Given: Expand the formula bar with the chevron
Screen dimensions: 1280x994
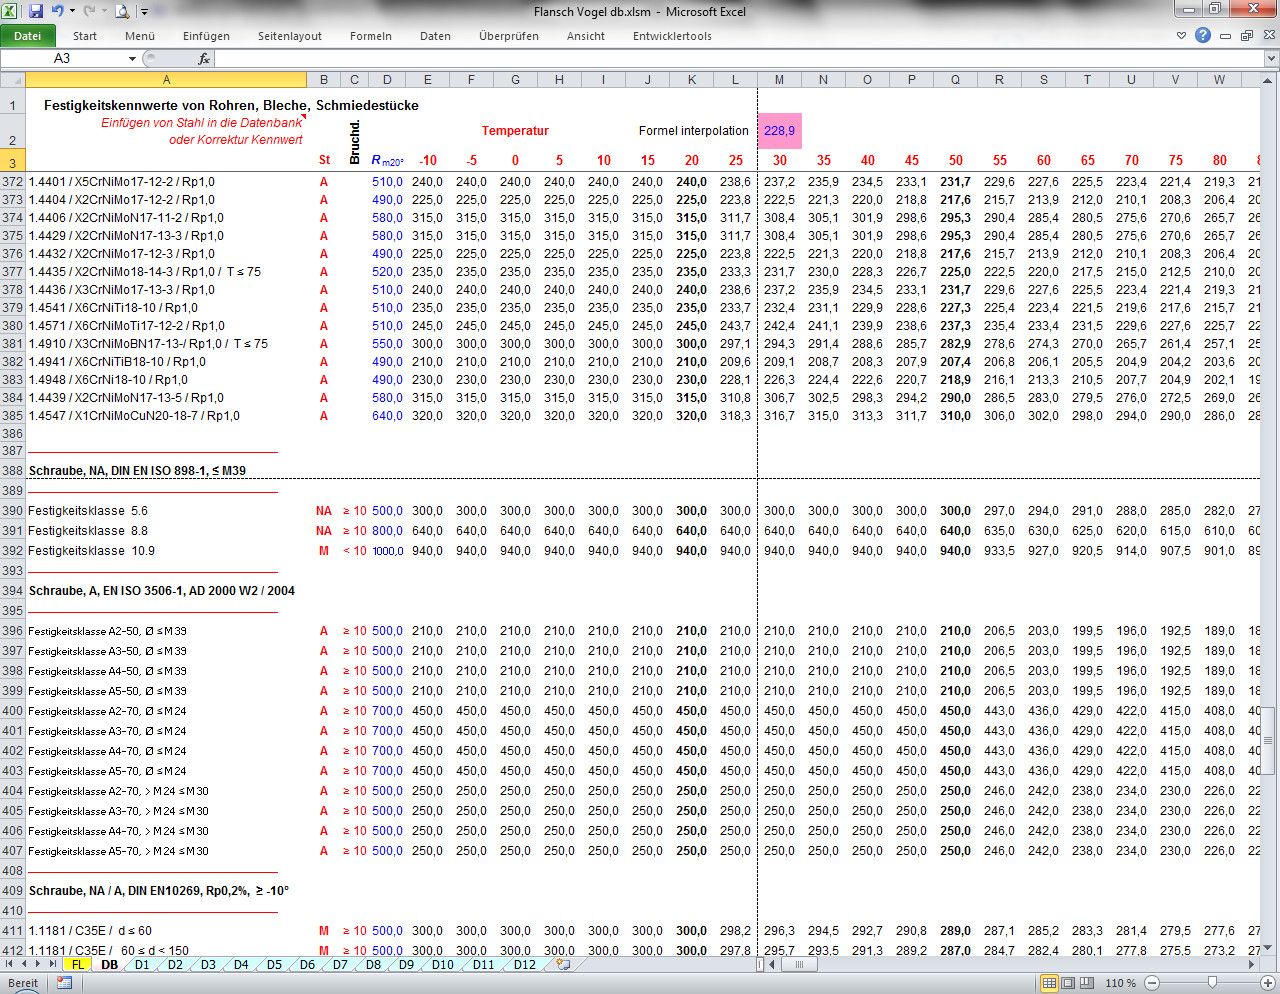Looking at the screenshot, I should pyautogui.click(x=1271, y=59).
